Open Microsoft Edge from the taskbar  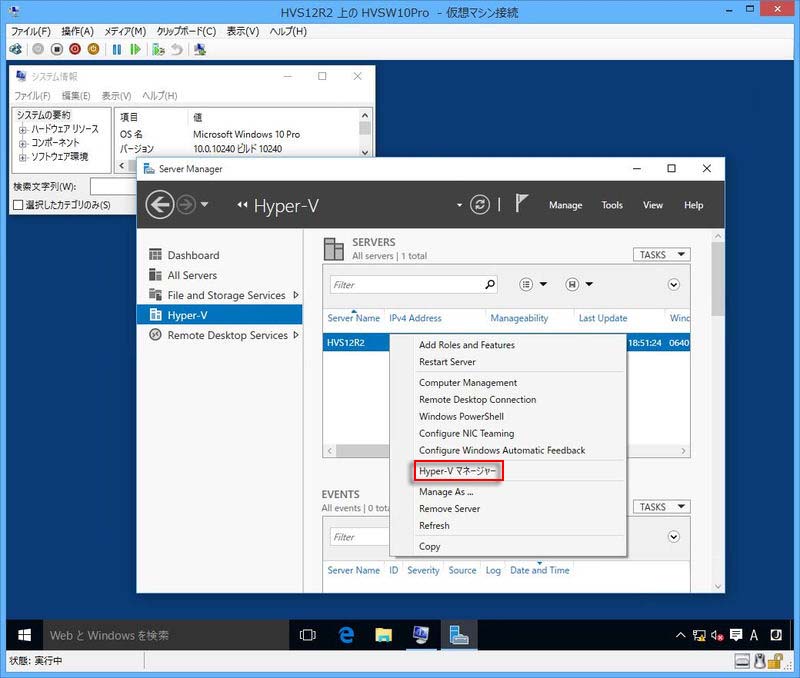[x=346, y=635]
